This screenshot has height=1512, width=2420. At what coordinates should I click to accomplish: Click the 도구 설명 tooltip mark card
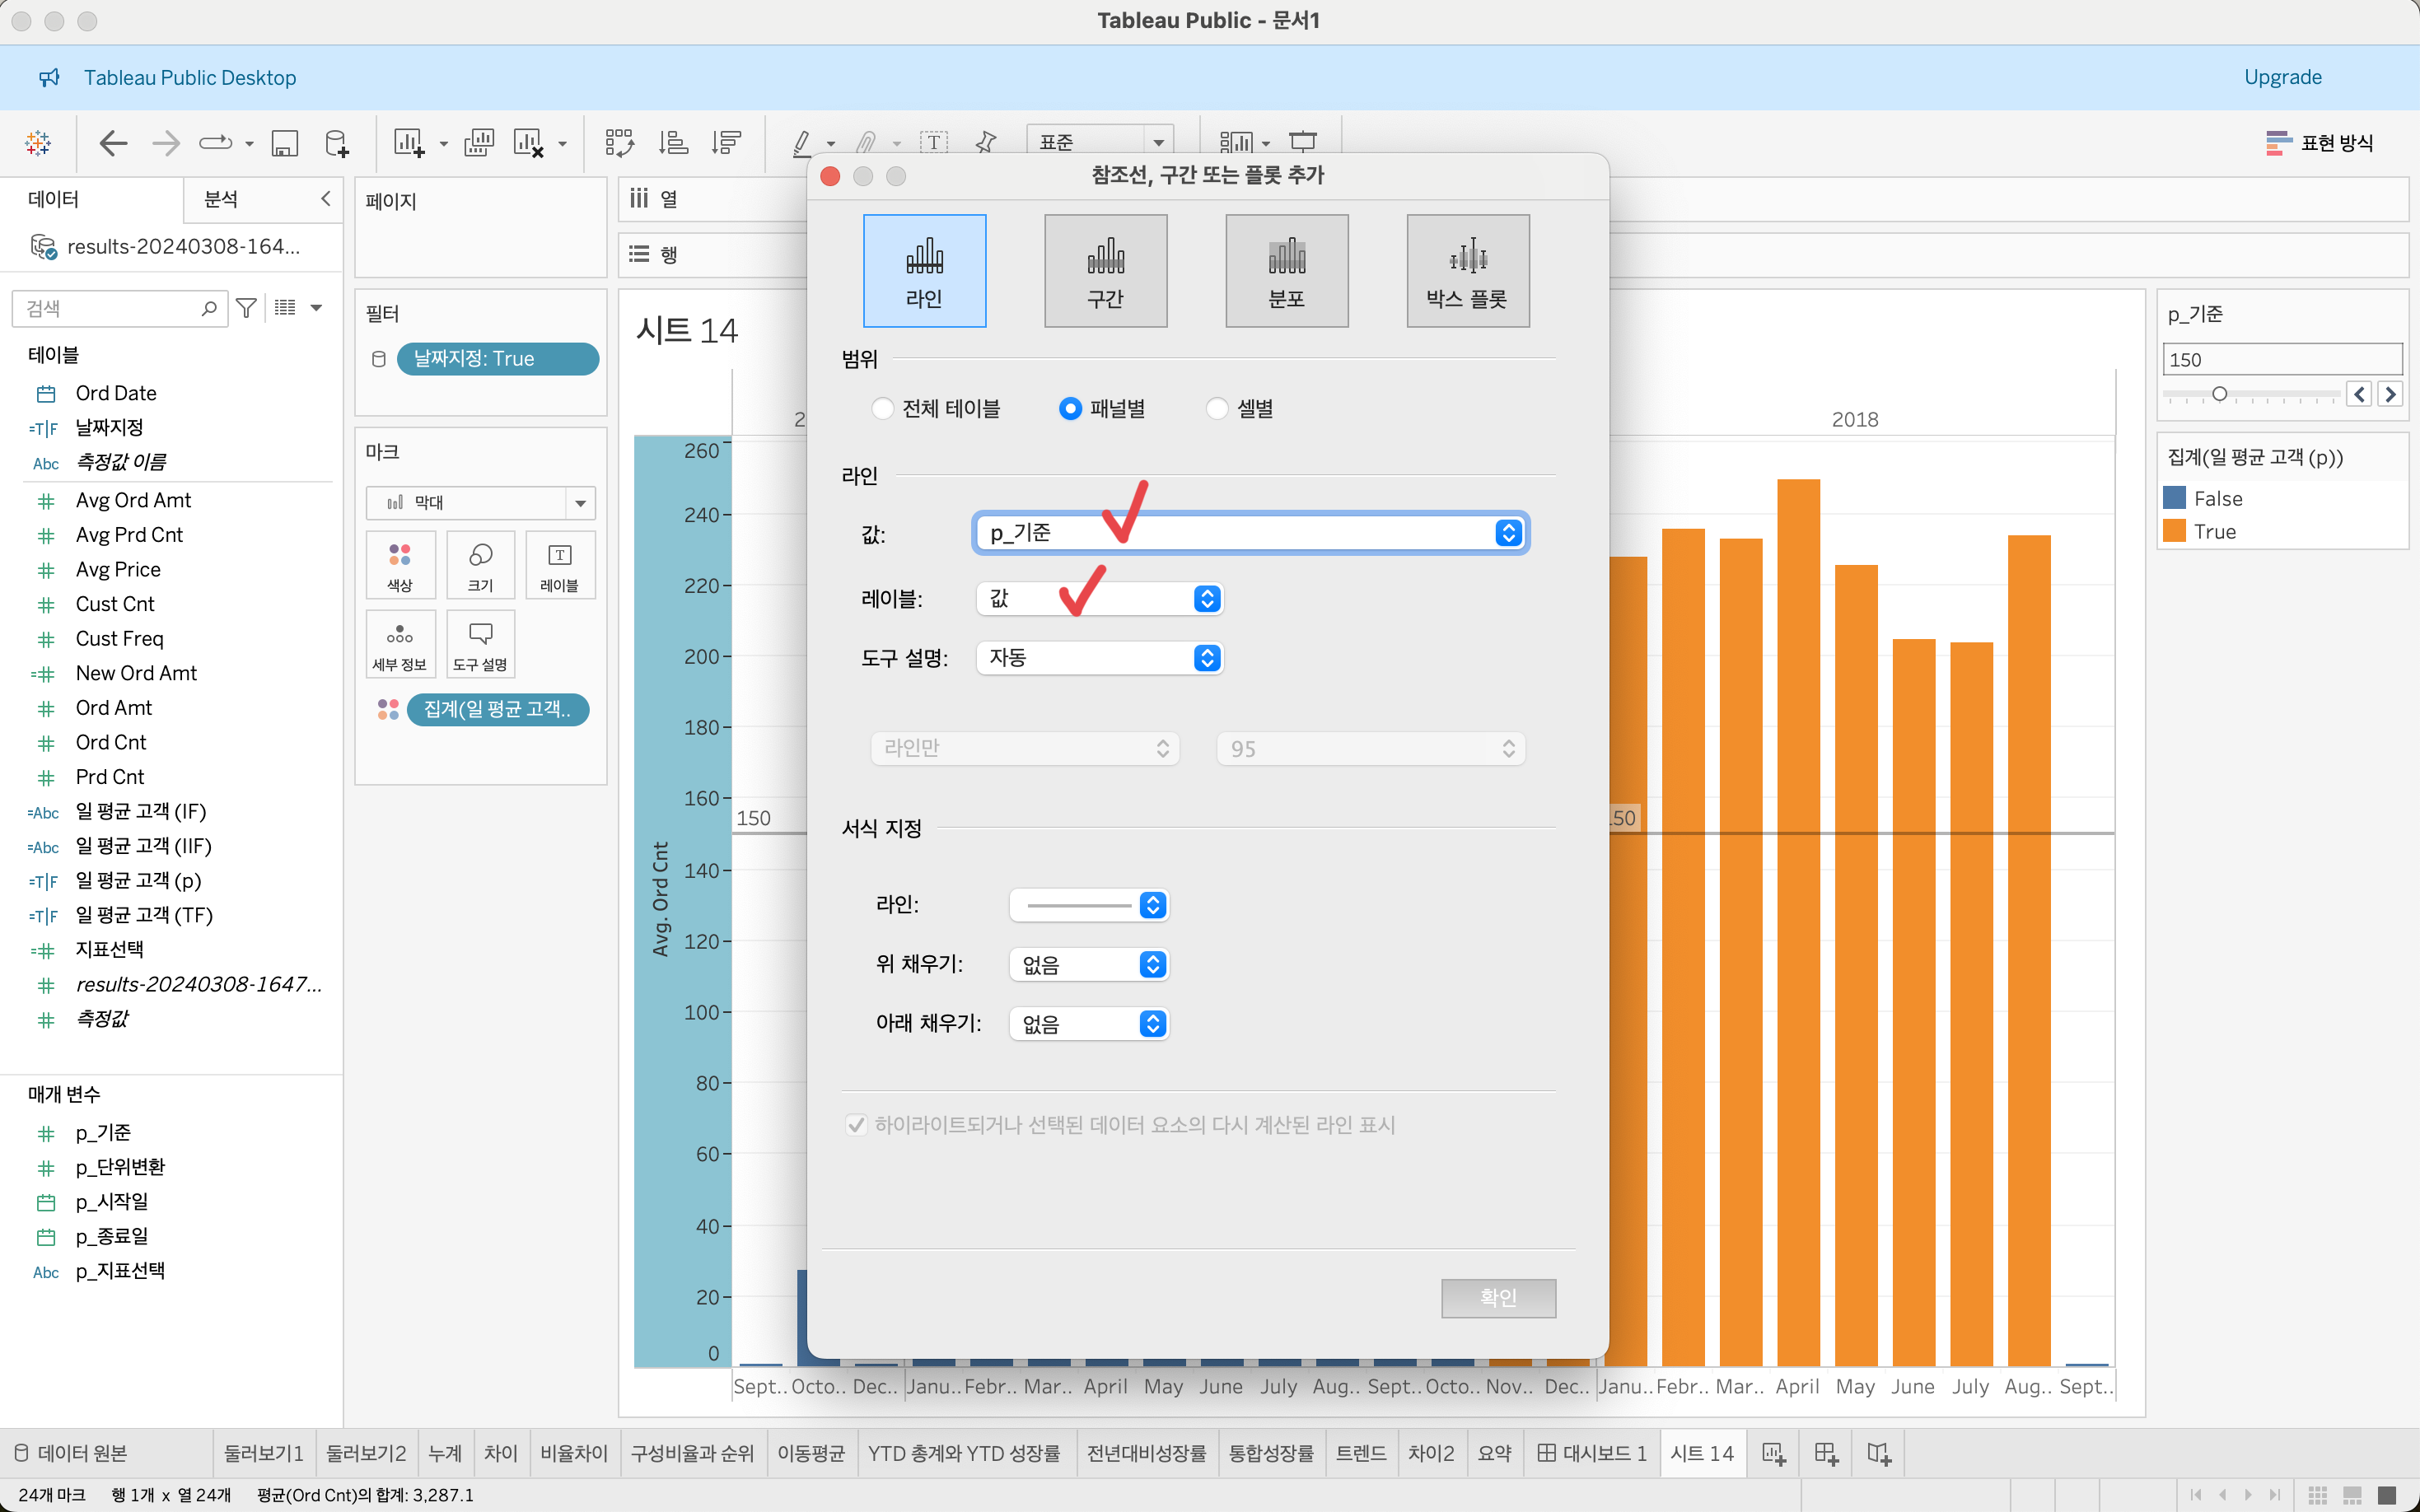coord(480,644)
